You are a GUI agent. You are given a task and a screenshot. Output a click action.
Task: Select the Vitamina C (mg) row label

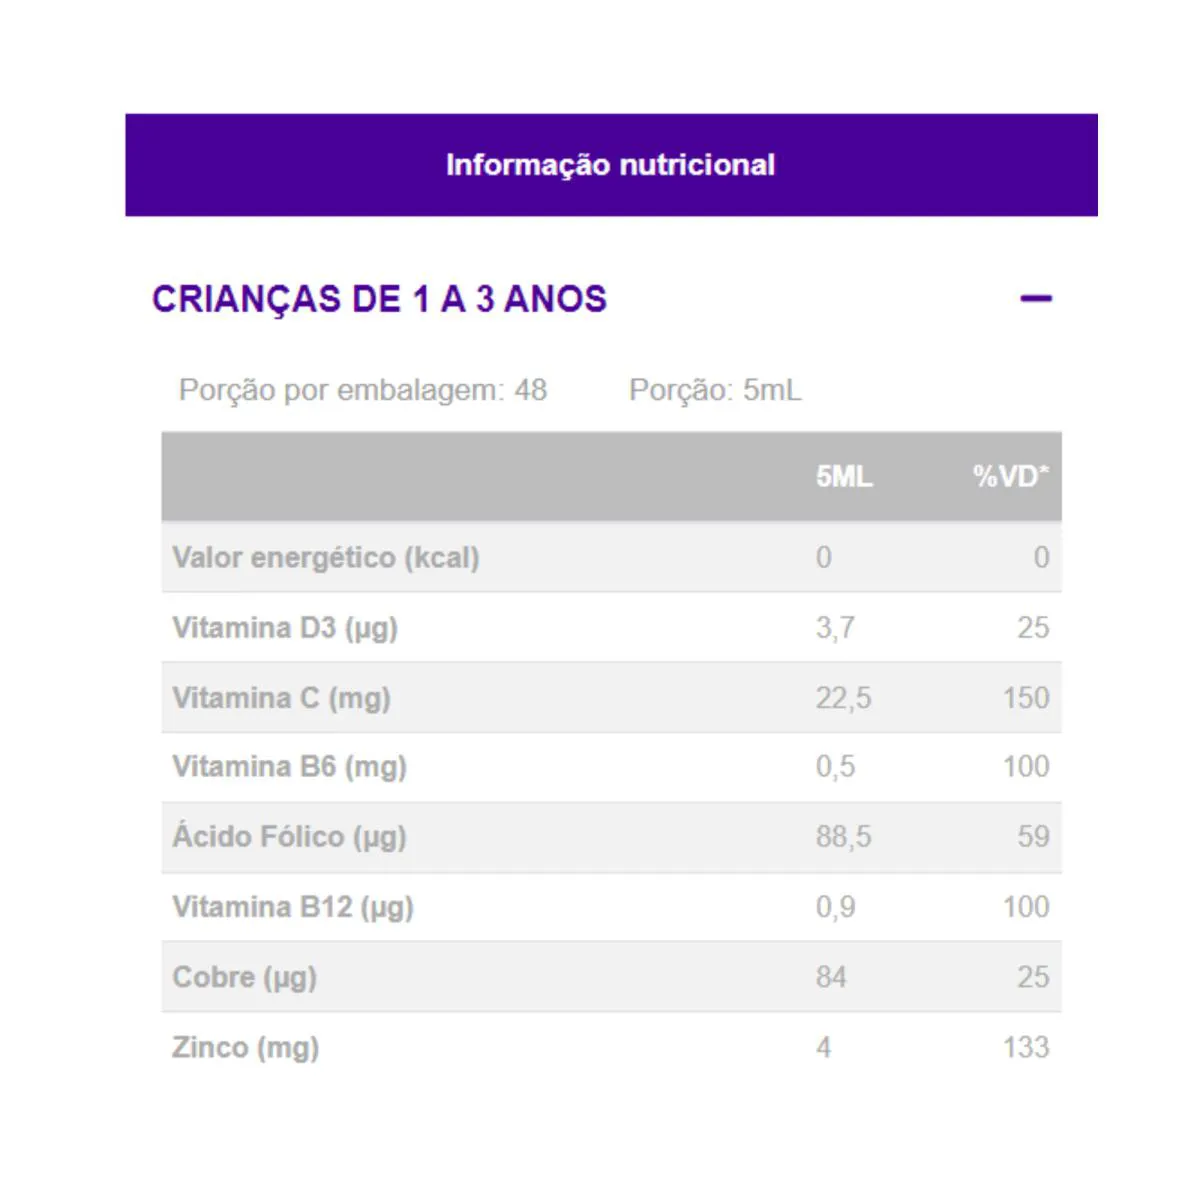coord(281,698)
